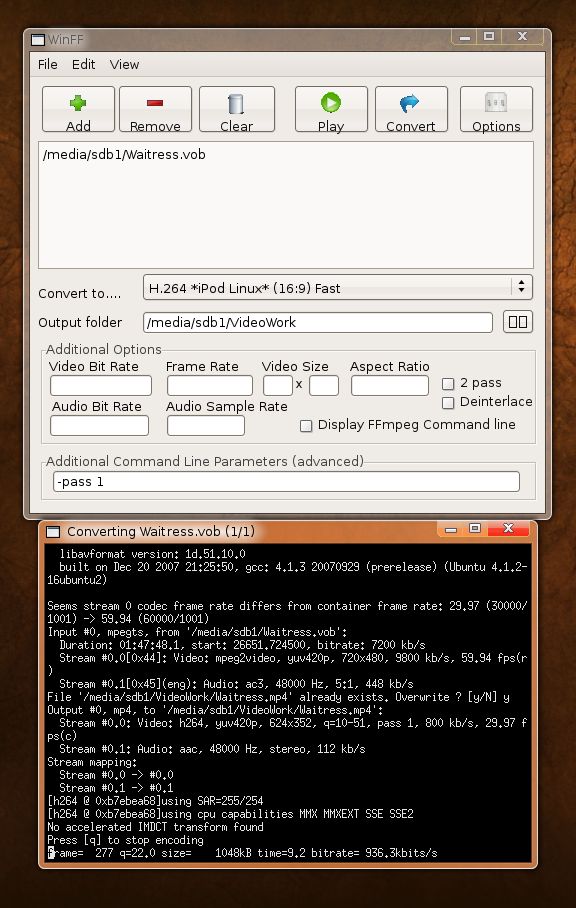Minimize the Converting Waitress.vob window
This screenshot has width=576, height=908.
point(451,529)
